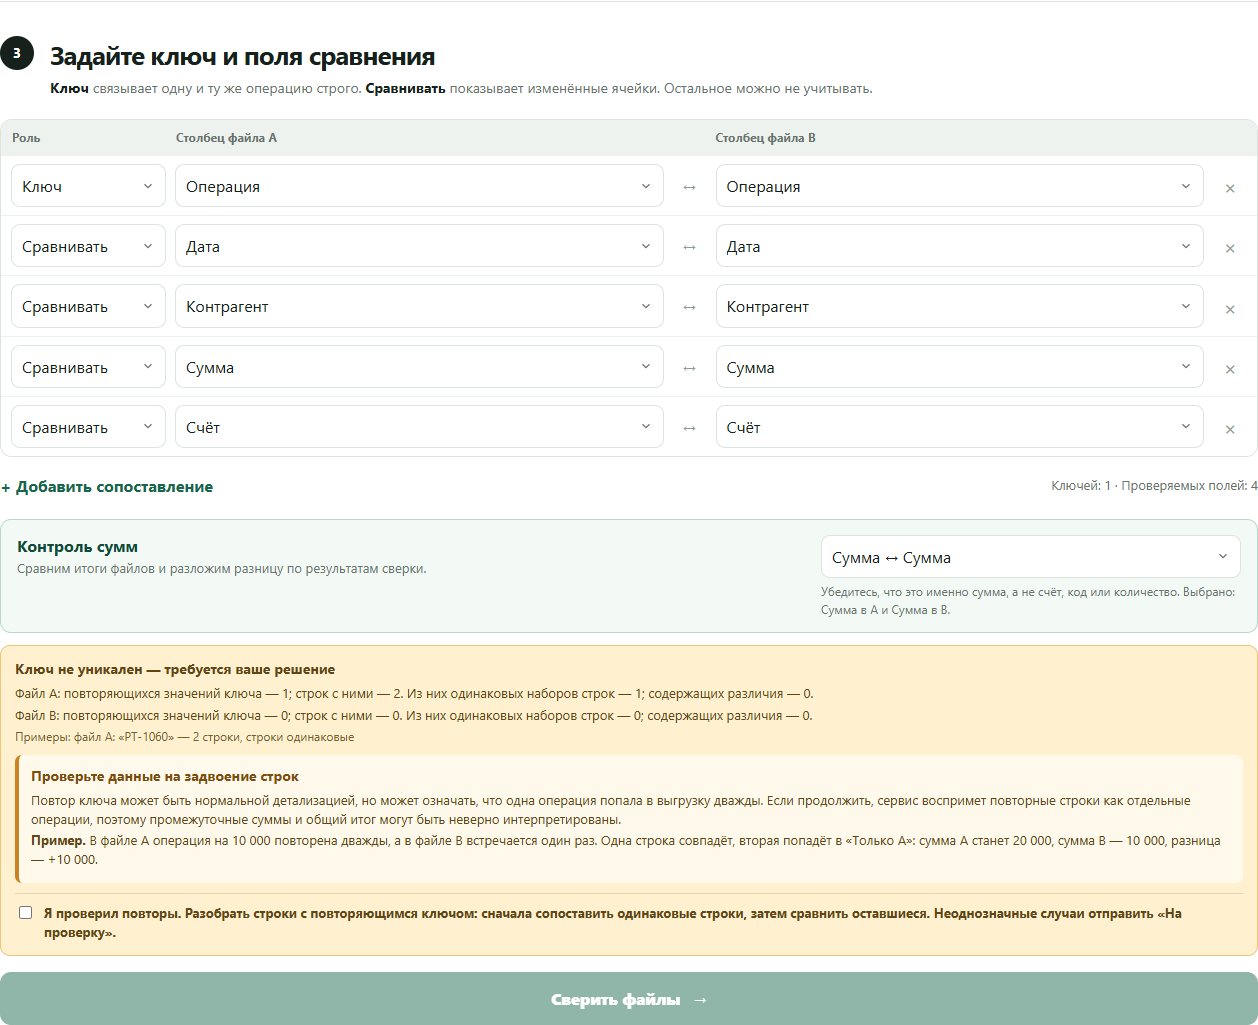Remove the Счёт mapping row
The image size is (1258, 1025).
tap(1230, 429)
